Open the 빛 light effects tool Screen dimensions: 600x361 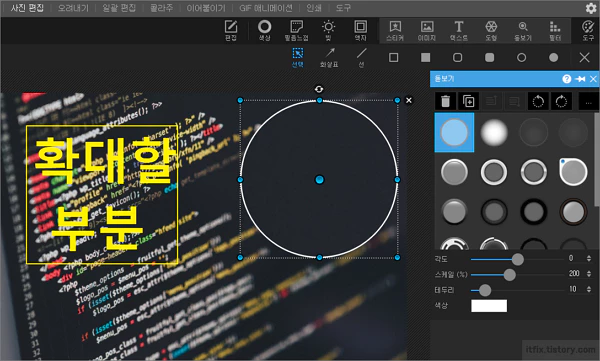[x=328, y=30]
